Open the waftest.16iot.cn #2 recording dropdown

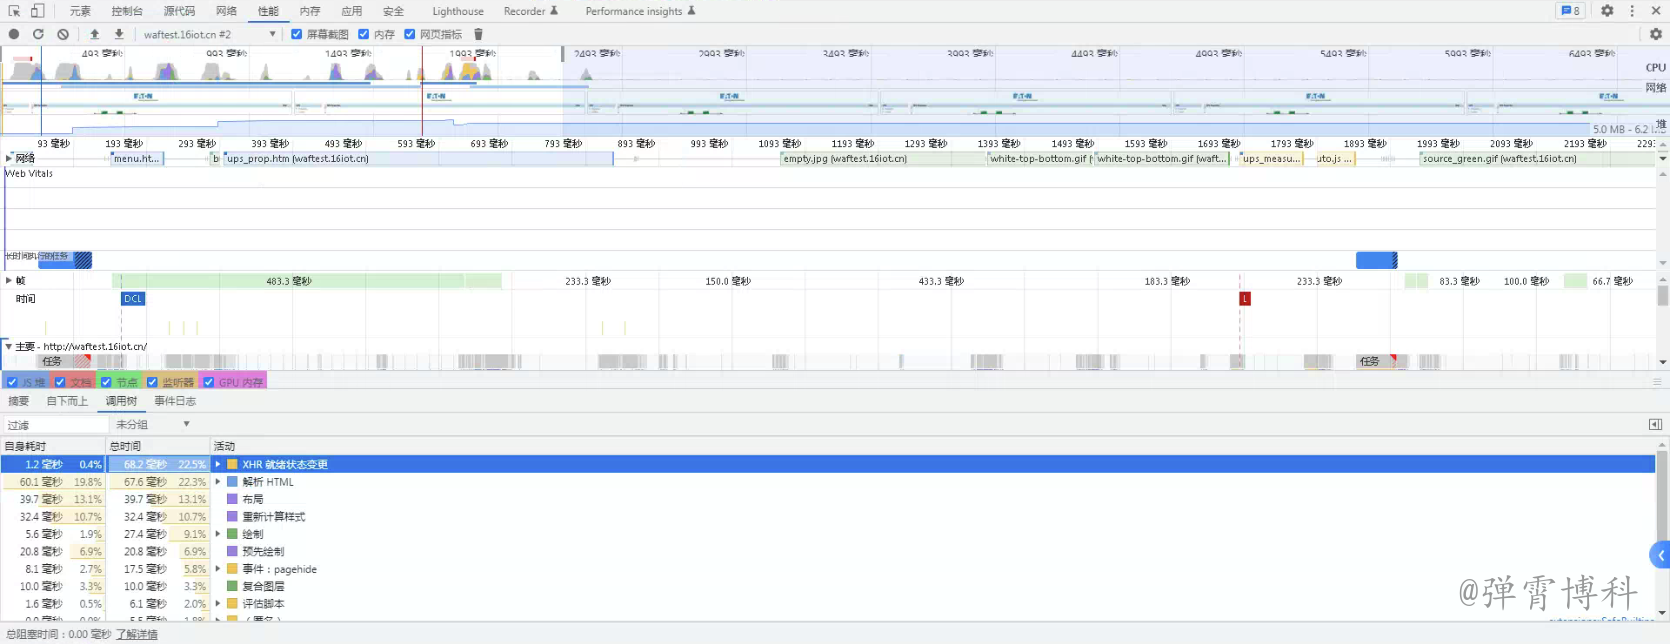(x=210, y=34)
